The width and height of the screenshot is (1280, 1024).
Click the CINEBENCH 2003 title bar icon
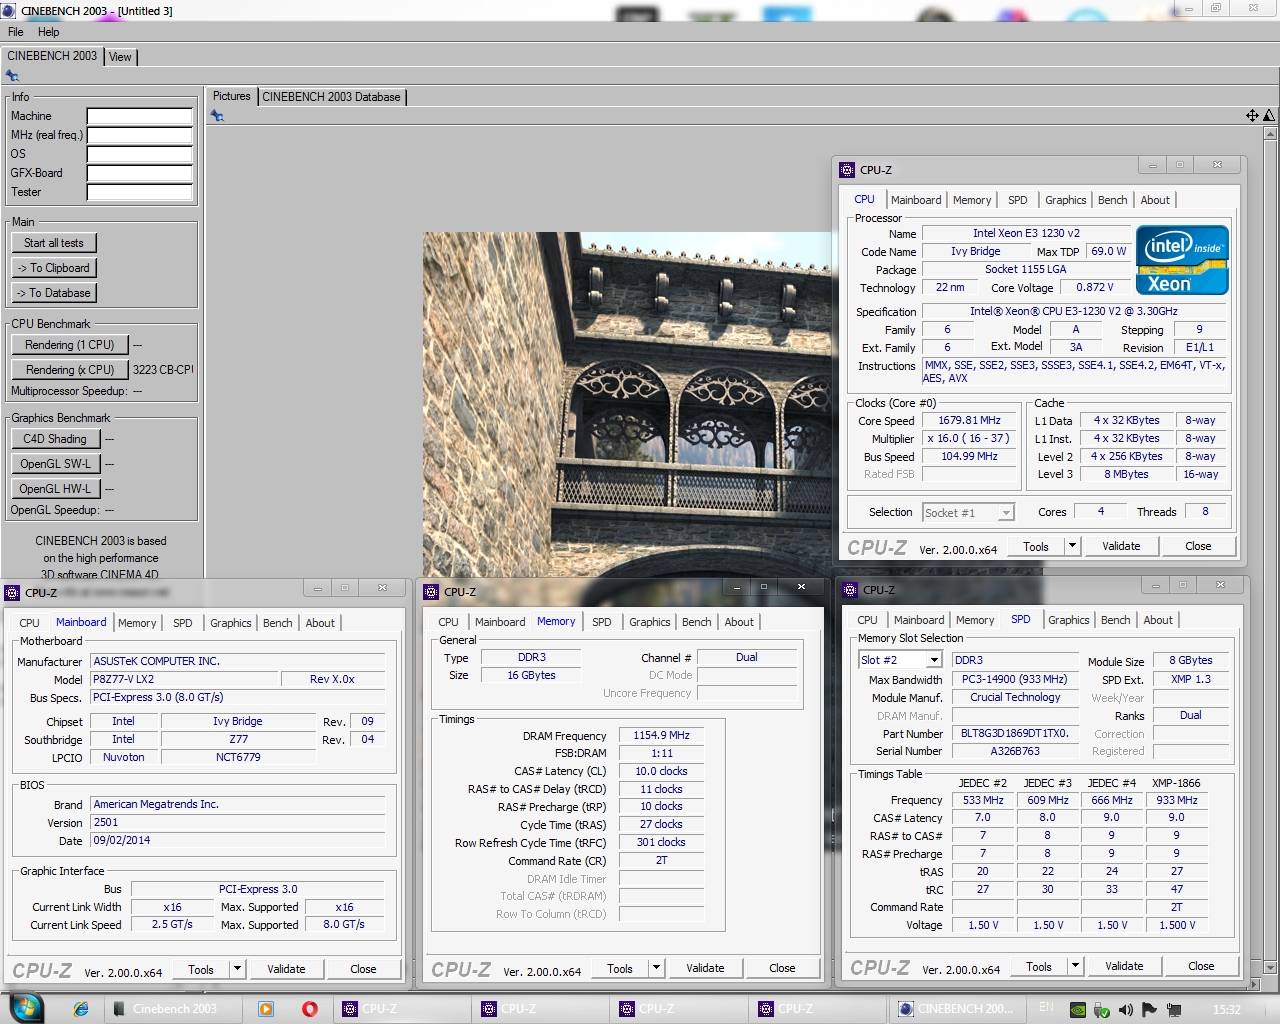click(9, 11)
